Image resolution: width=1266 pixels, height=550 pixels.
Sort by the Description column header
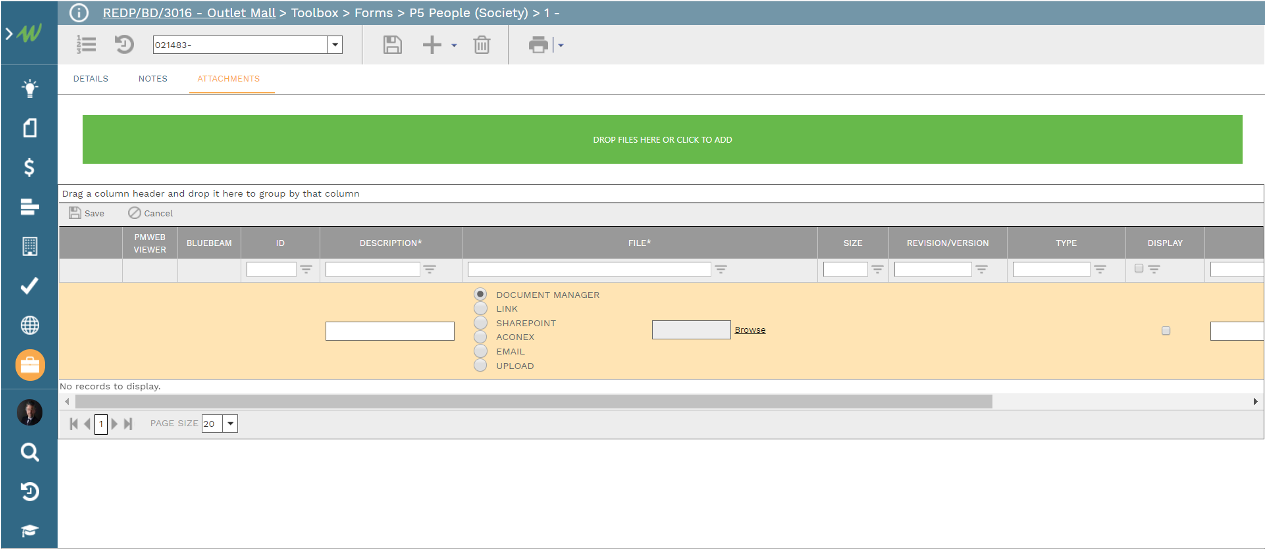pyautogui.click(x=391, y=243)
